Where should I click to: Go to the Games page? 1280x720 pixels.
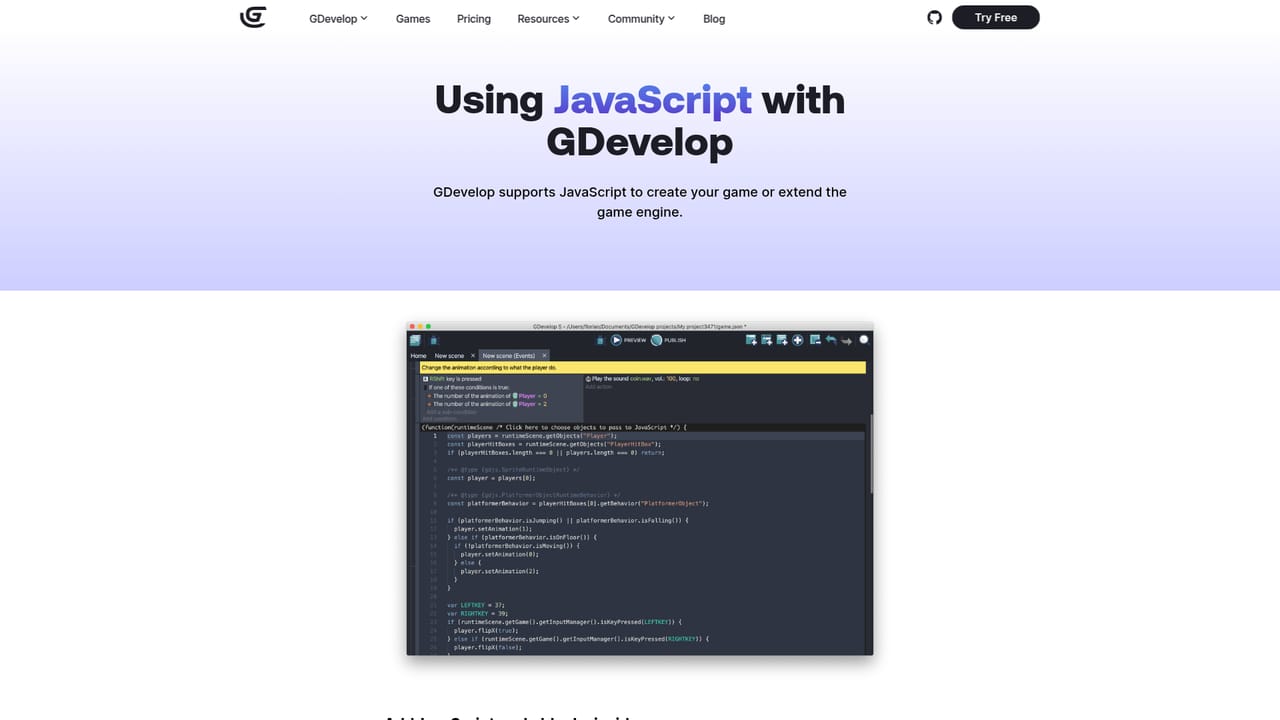(x=413, y=19)
